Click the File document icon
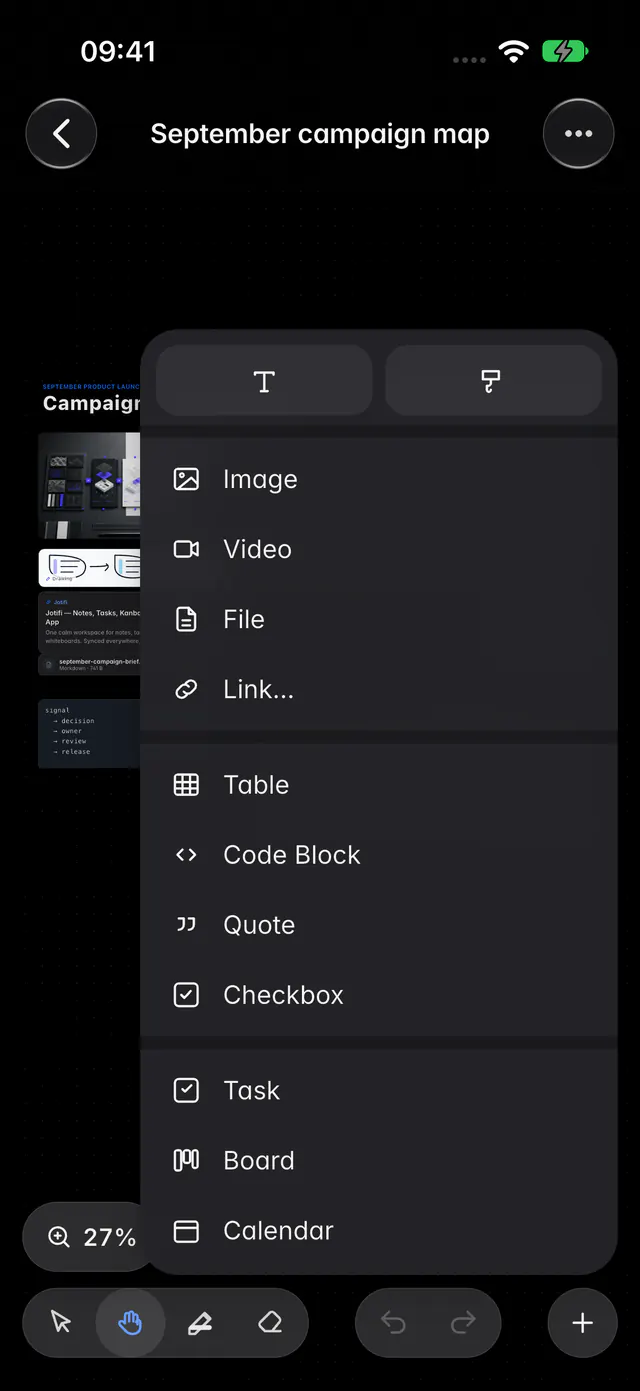Image resolution: width=640 pixels, height=1391 pixels. coord(186,619)
